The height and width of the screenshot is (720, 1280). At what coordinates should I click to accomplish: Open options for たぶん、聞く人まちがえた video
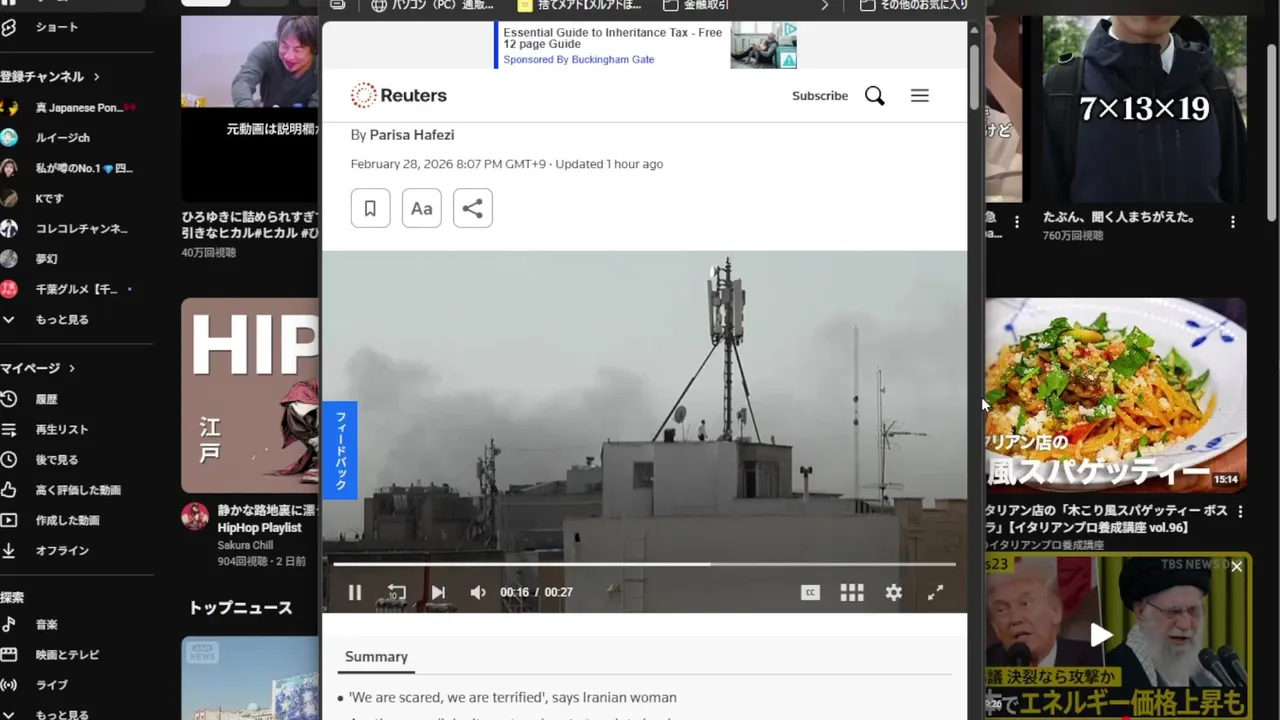point(1233,222)
